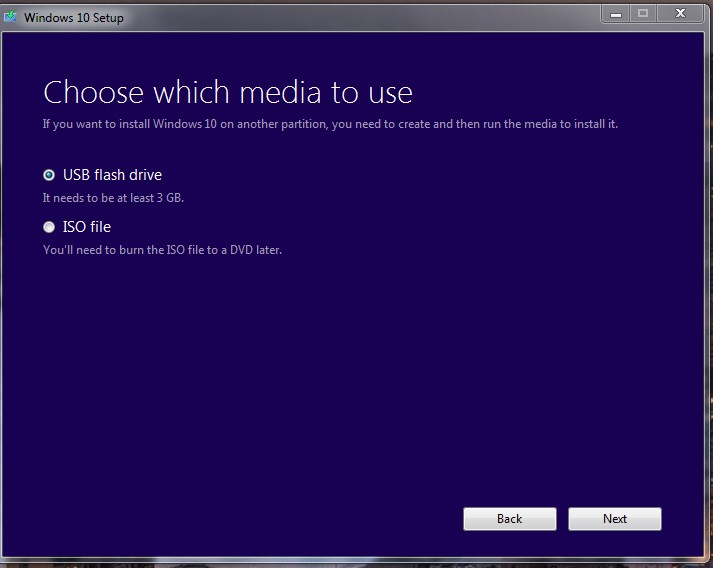Go back with the Back button

510,519
